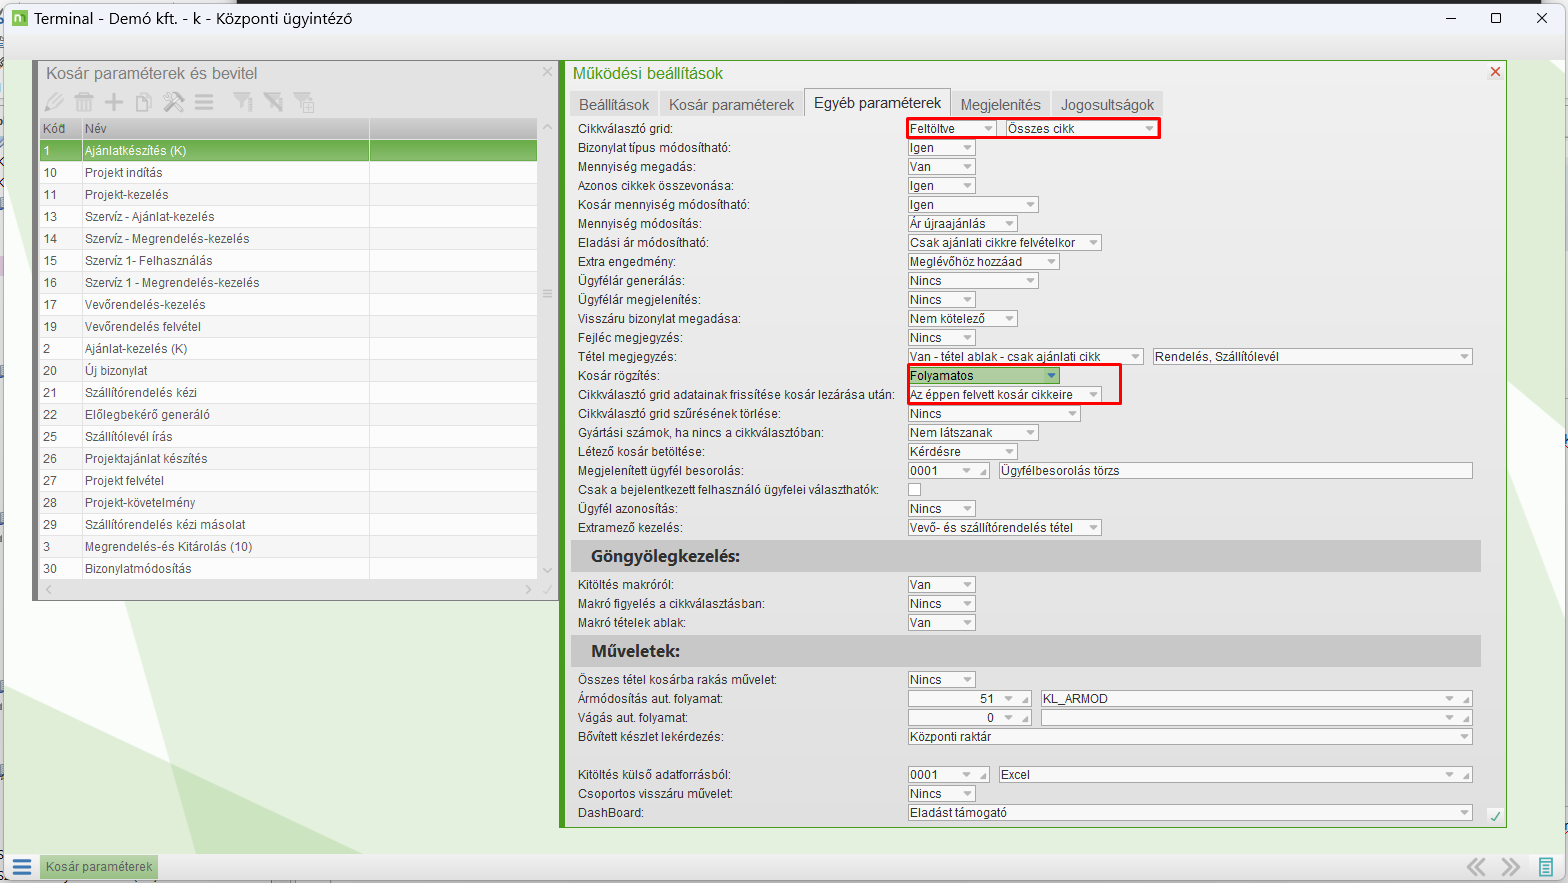This screenshot has height=883, width=1568.
Task: Select the Vevőrendelés felvétel row
Action: (x=288, y=327)
